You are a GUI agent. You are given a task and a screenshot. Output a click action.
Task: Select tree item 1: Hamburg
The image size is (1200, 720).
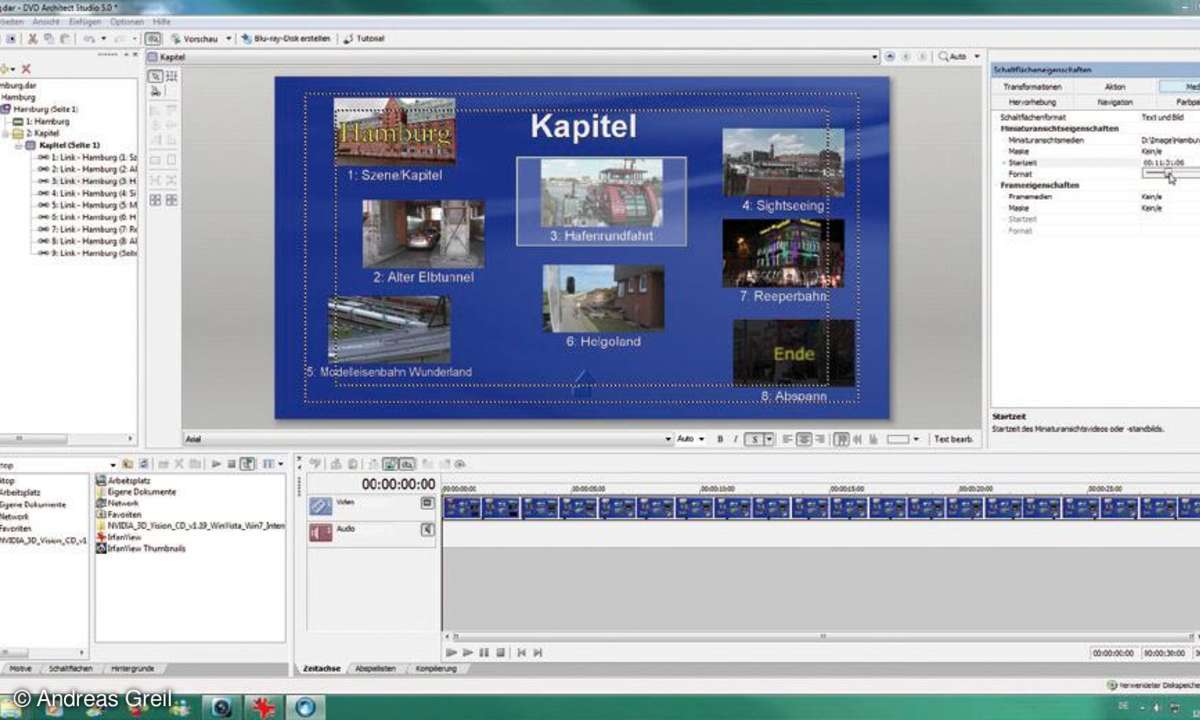pos(42,121)
